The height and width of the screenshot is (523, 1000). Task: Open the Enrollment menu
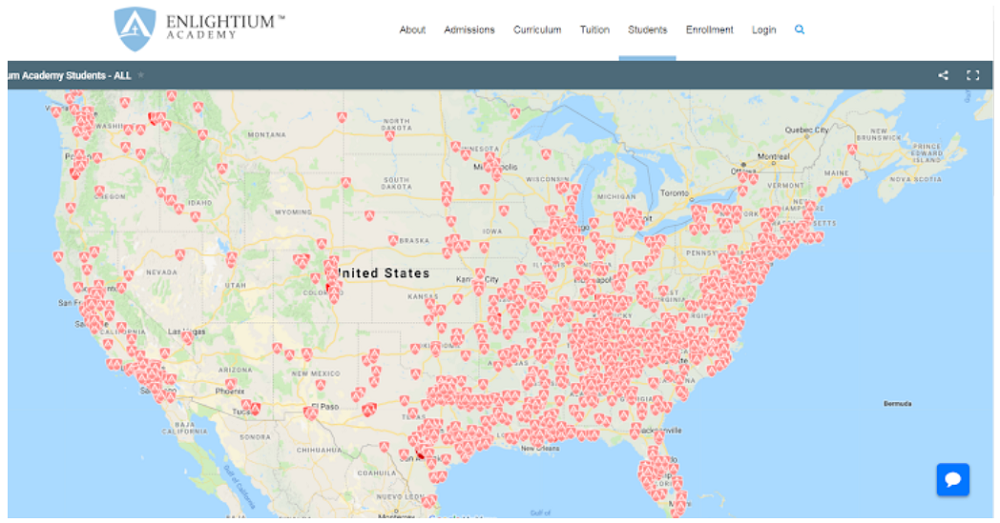tap(709, 30)
